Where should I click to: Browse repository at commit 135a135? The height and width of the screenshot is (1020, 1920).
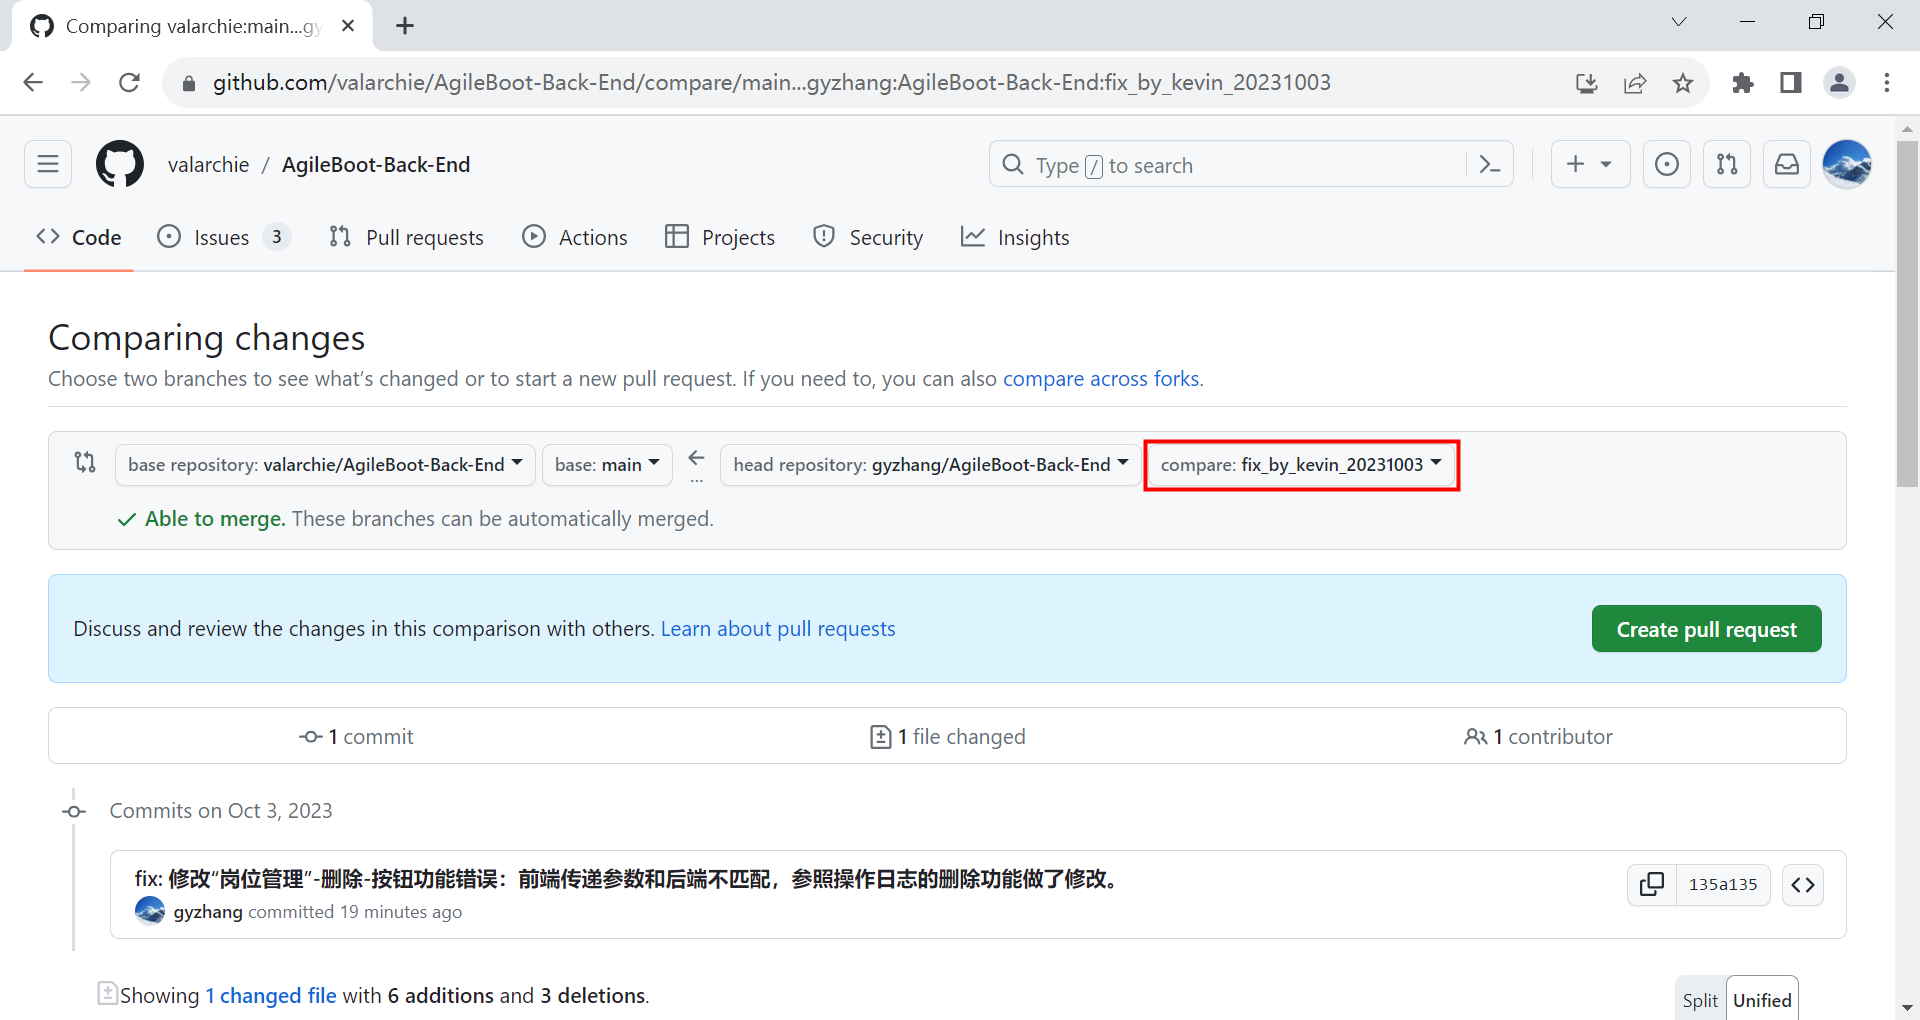pos(1803,884)
